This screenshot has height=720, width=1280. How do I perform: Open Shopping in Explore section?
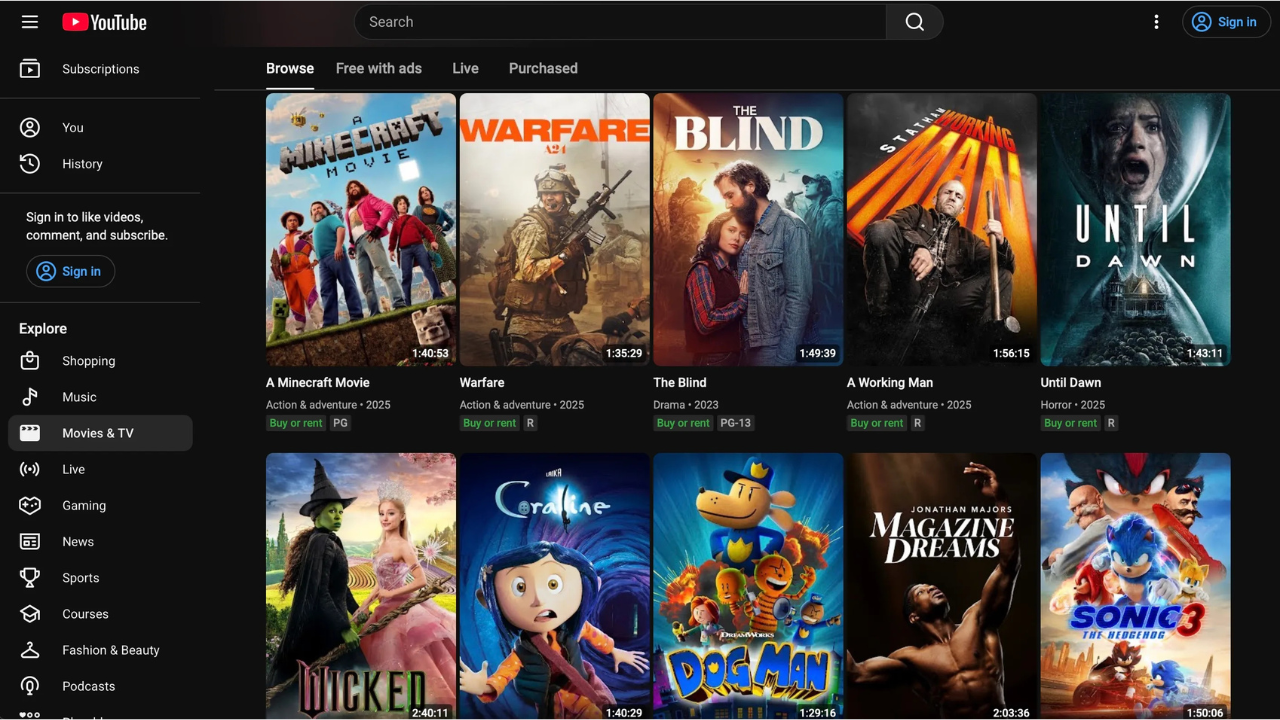[100, 361]
